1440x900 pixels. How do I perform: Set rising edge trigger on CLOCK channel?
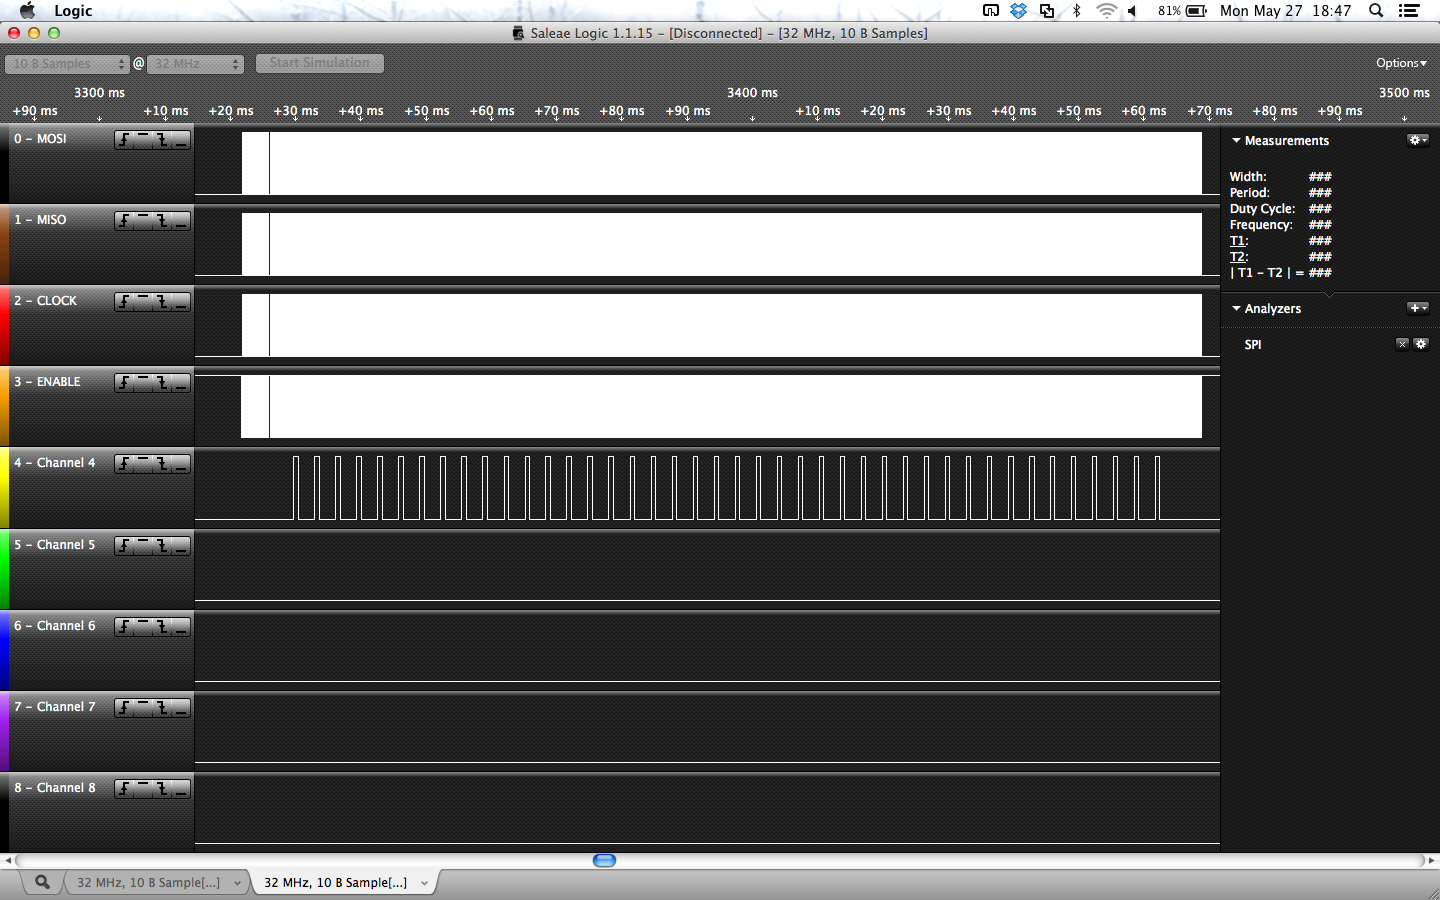pyautogui.click(x=124, y=302)
